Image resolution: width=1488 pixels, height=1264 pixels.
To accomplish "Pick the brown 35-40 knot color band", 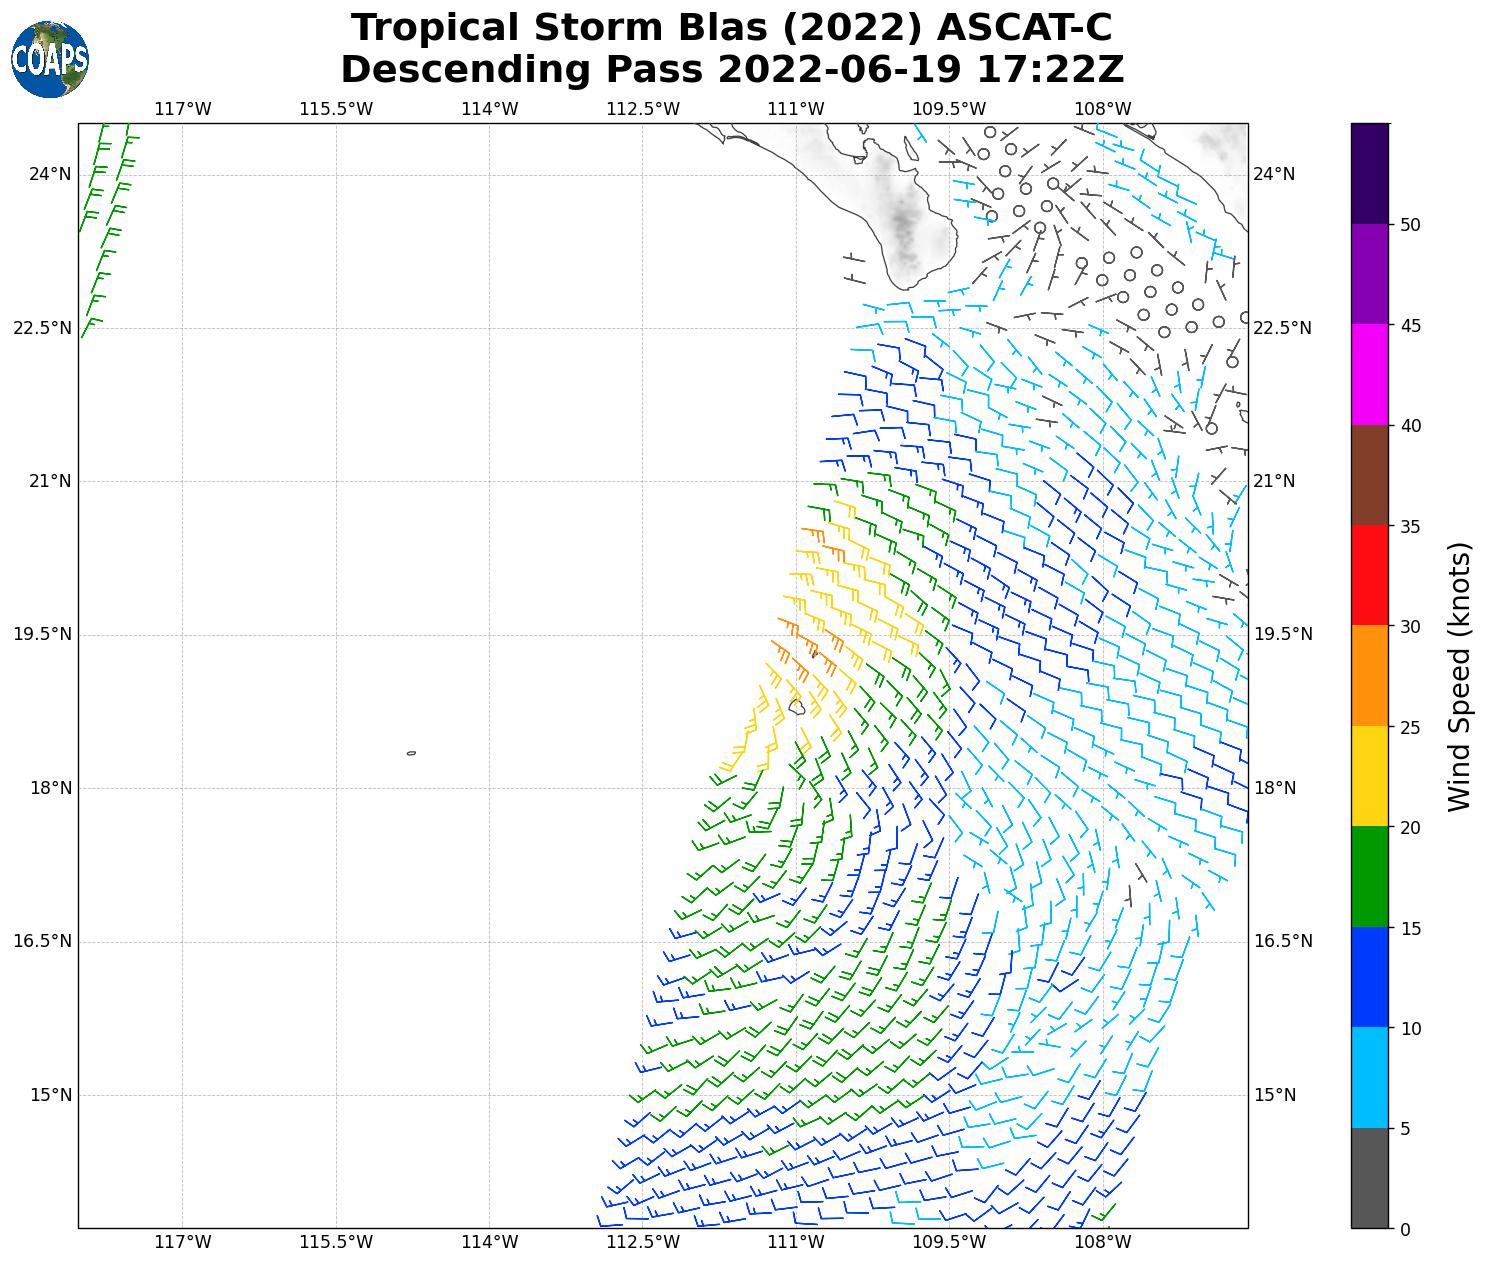I will pyautogui.click(x=1369, y=475).
